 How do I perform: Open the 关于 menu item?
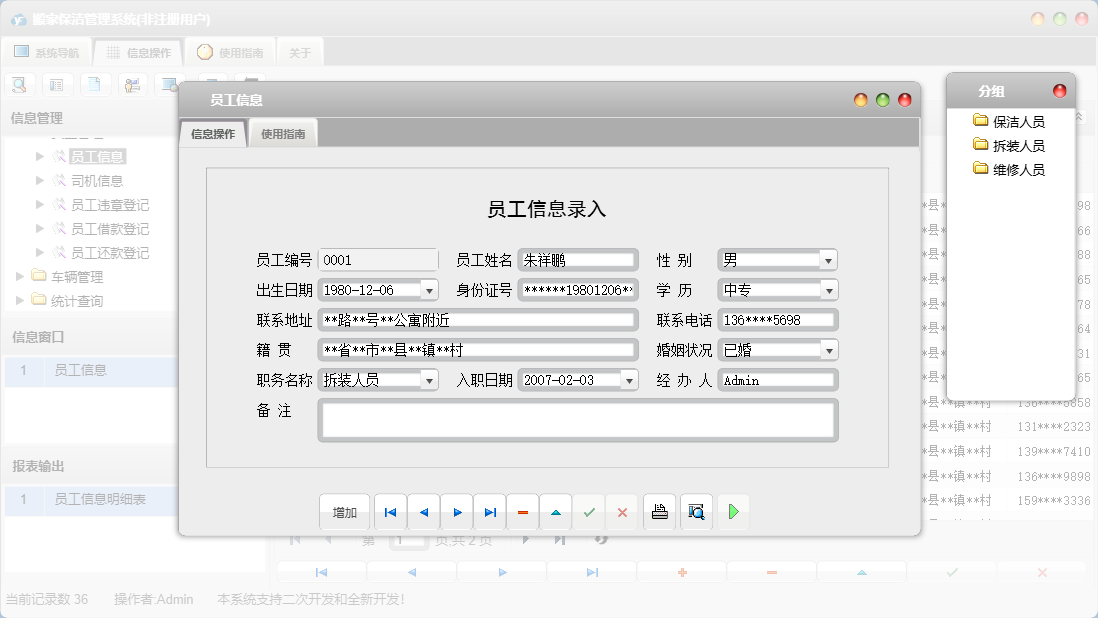pos(299,51)
